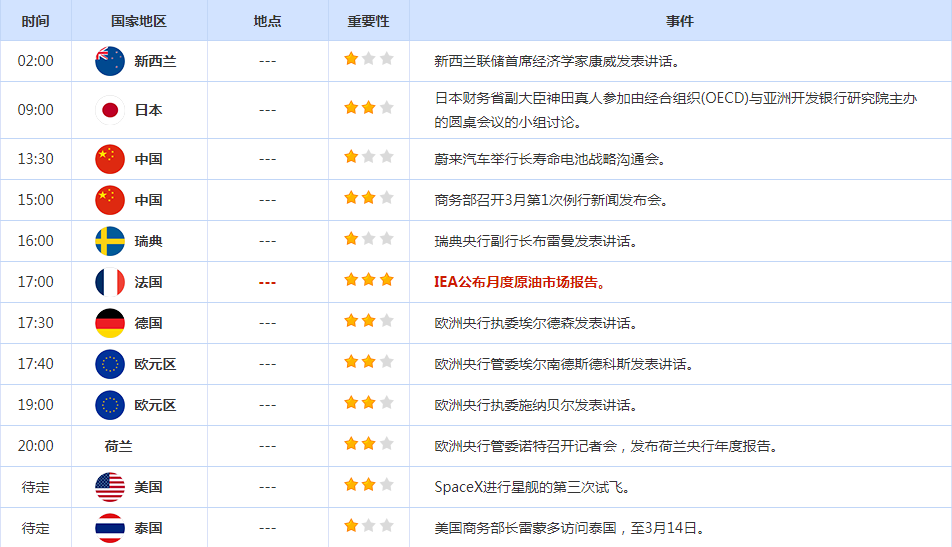Screen dimensions: 952x547
Task: Select the 新西兰联储首席经济学家康威发表讲话 event
Action: pyautogui.click(x=557, y=61)
